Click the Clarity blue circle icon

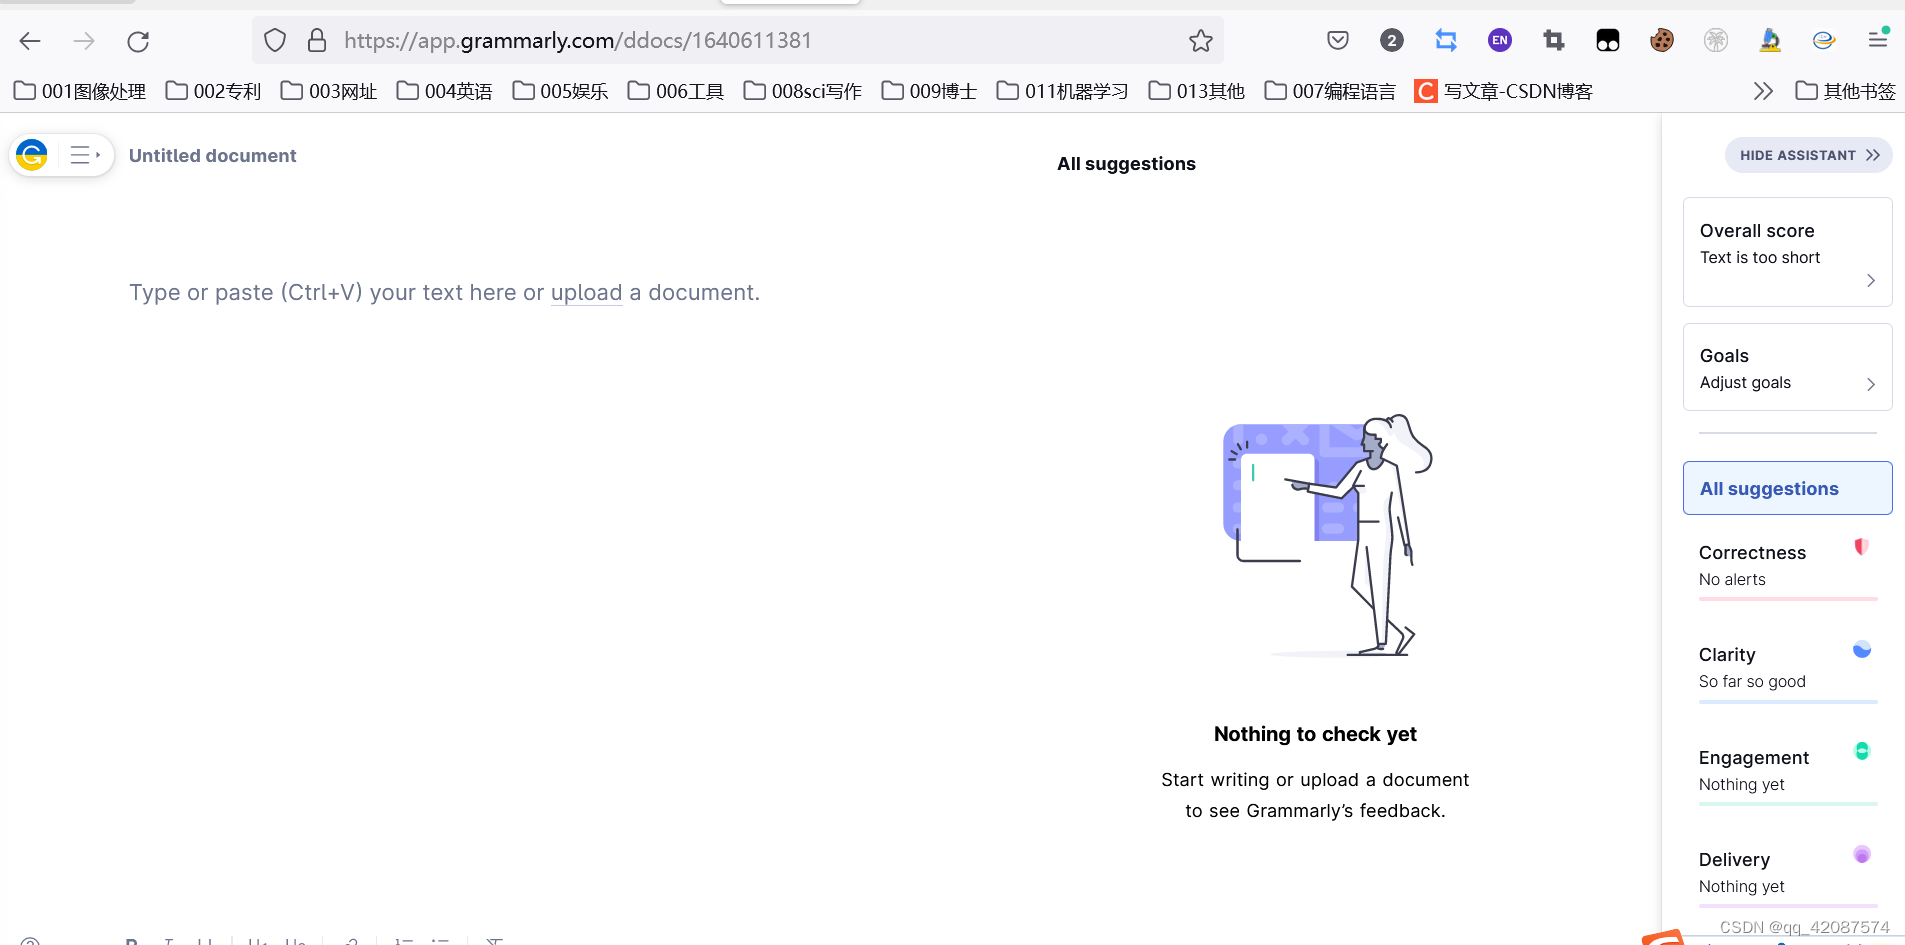tap(1862, 650)
